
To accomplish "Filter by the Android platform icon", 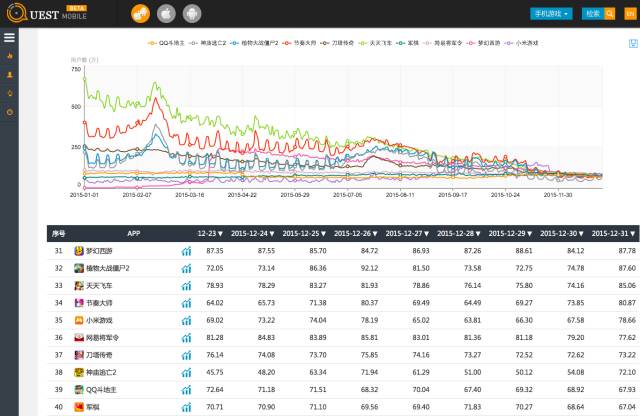I will [x=192, y=14].
